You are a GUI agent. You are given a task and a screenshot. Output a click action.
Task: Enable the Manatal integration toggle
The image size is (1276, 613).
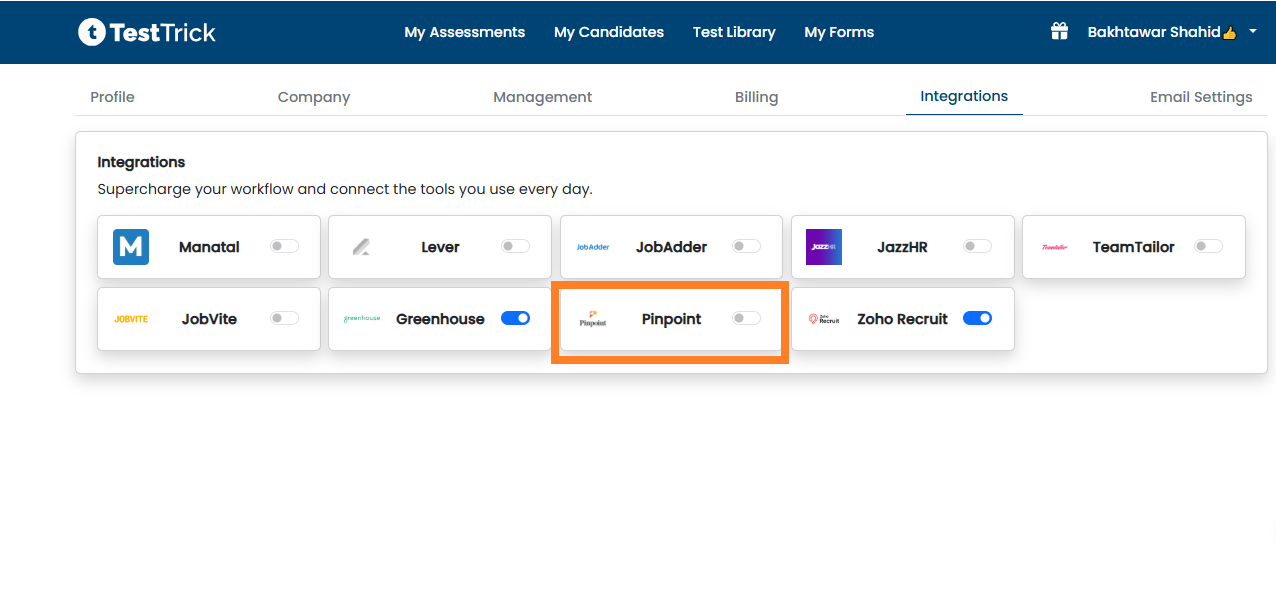point(284,246)
